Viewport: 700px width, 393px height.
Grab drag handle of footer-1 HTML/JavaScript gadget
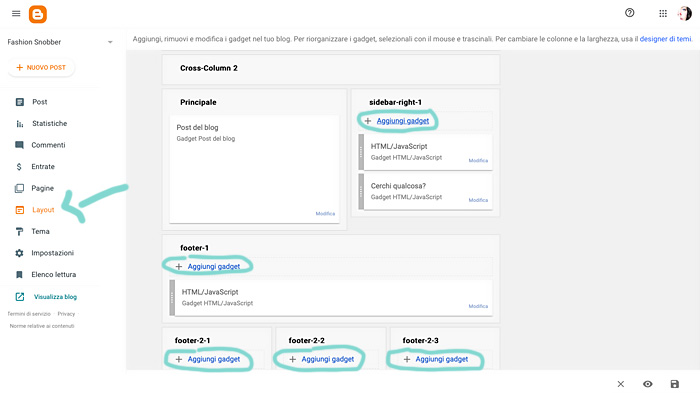click(172, 298)
